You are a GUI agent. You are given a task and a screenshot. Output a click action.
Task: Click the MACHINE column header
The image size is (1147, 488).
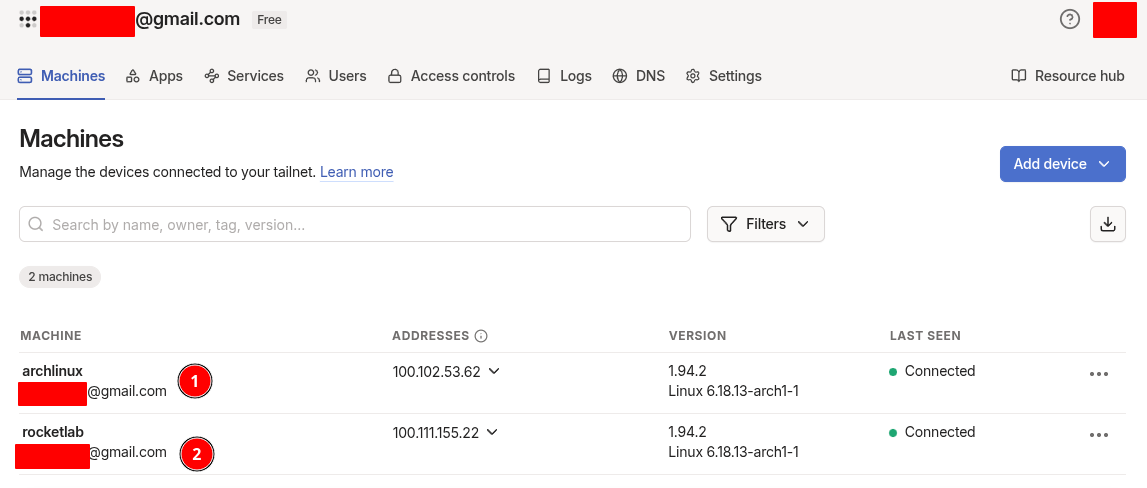pyautogui.click(x=50, y=336)
